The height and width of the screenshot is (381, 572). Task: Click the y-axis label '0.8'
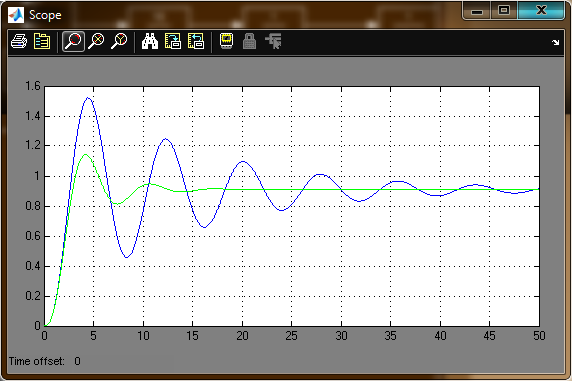(x=33, y=206)
